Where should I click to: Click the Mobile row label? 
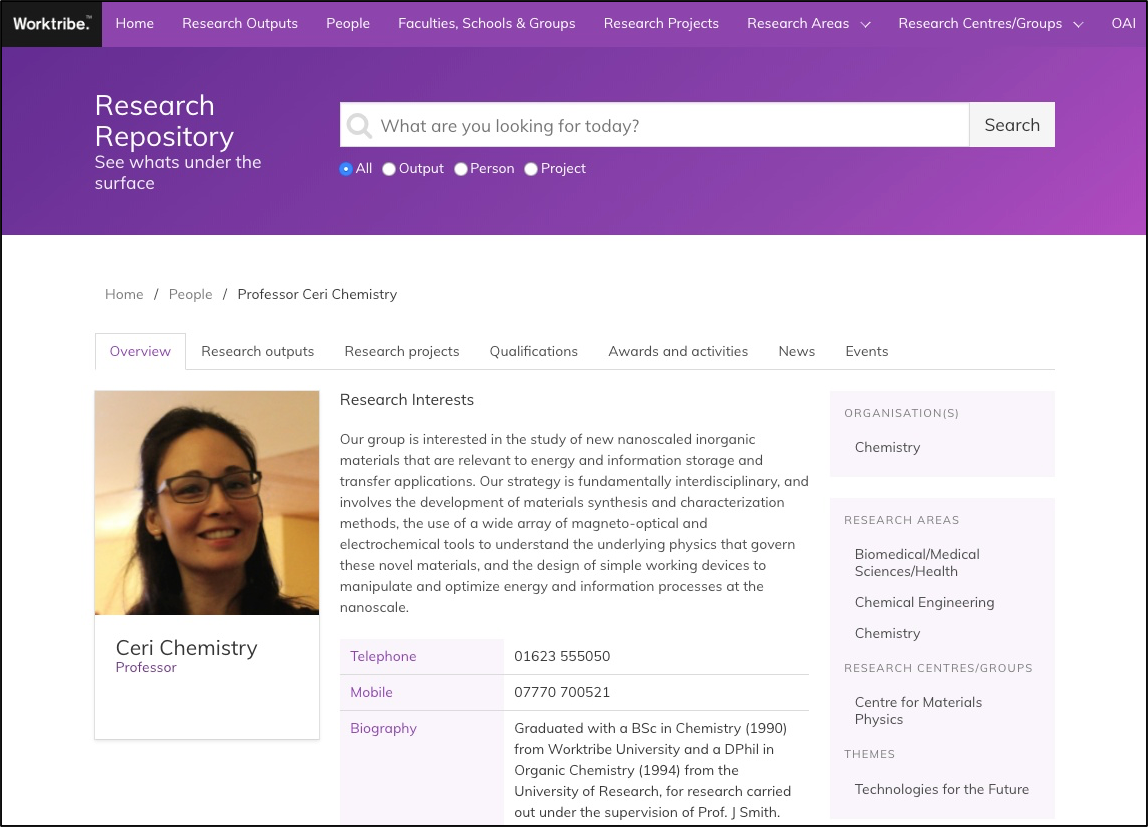(371, 692)
